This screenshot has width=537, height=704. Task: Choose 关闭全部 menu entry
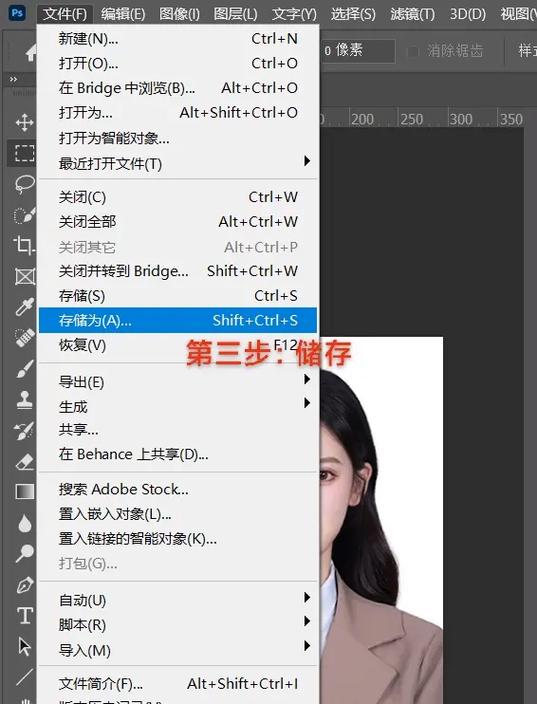pos(178,222)
